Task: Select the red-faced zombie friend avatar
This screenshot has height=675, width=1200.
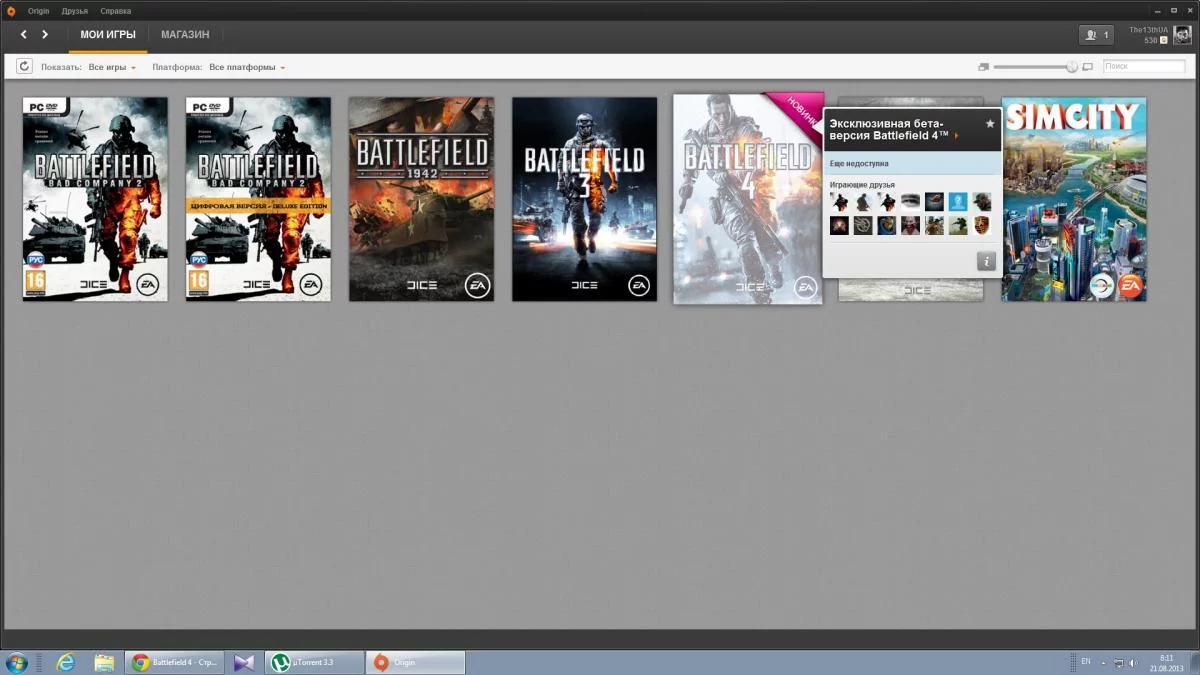Action: click(x=910, y=225)
